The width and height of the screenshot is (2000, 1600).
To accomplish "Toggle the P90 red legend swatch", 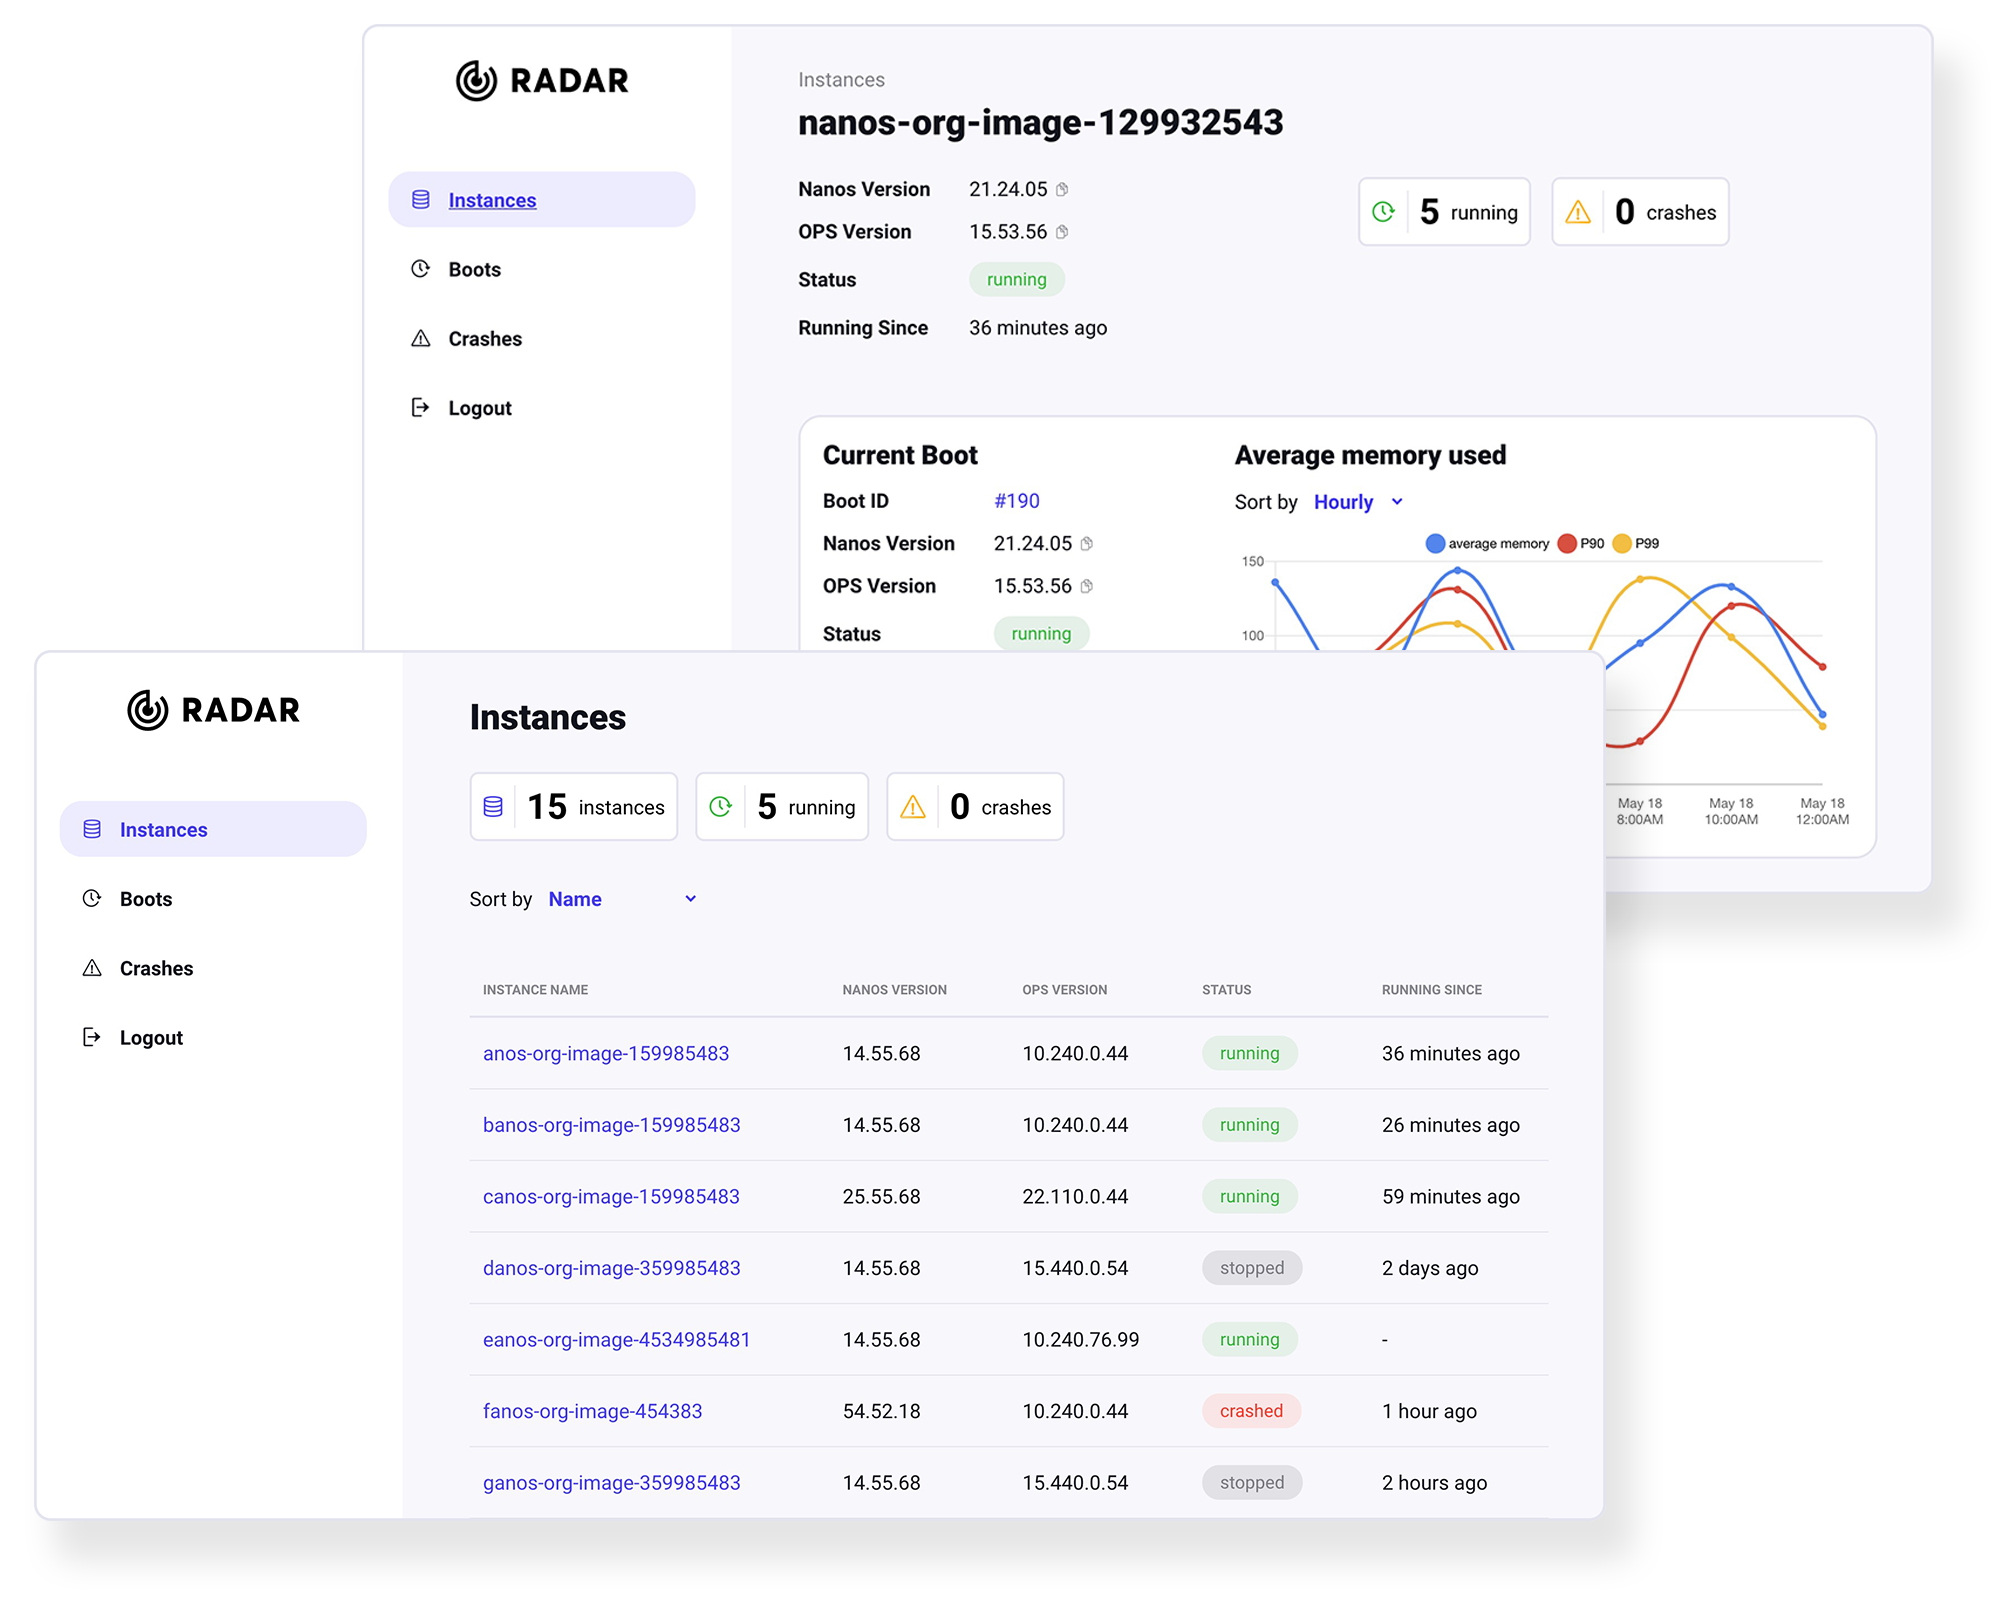I will 1567,544.
